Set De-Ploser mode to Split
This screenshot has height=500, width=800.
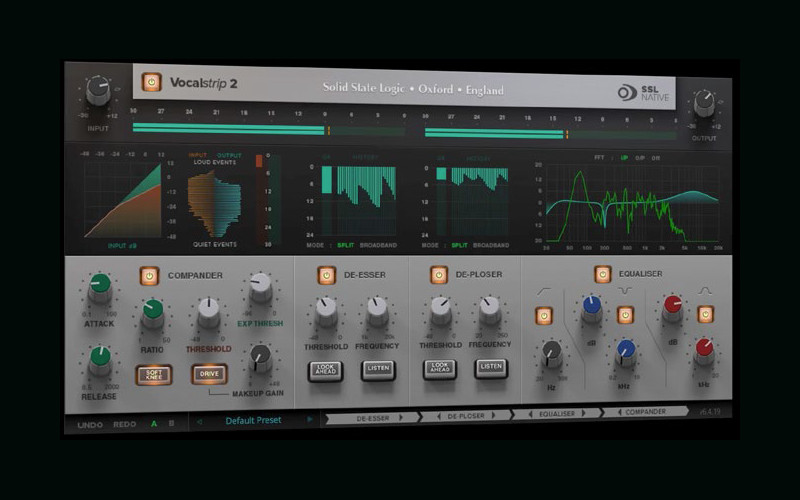459,245
